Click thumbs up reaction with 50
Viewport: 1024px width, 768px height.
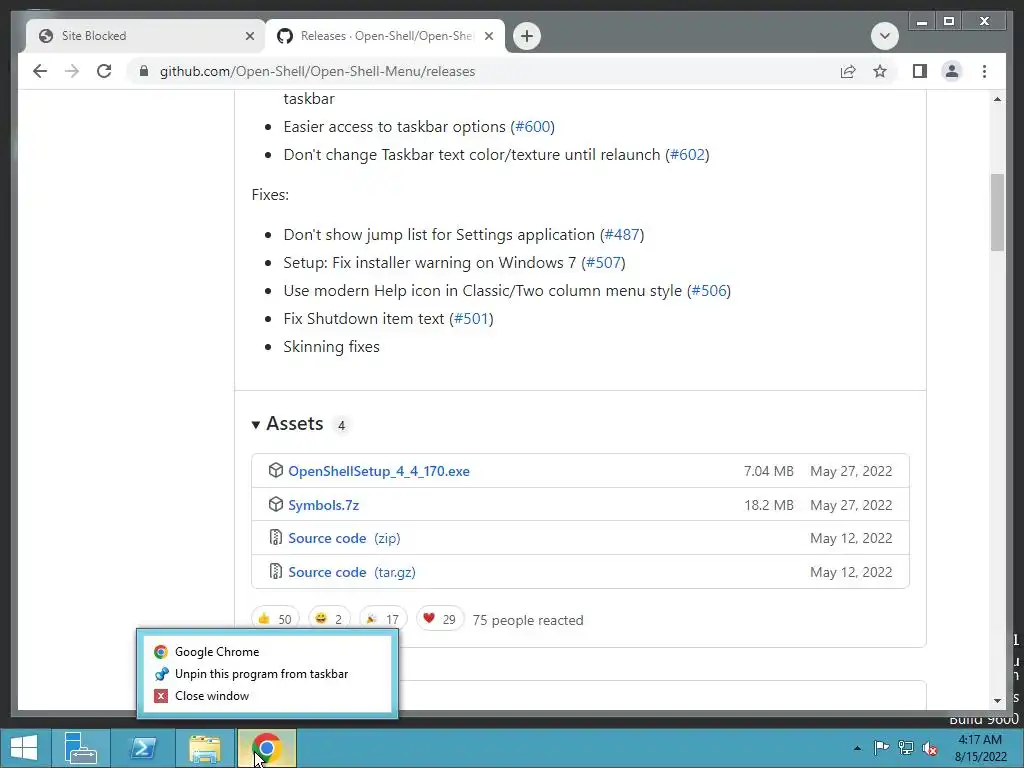pos(275,618)
